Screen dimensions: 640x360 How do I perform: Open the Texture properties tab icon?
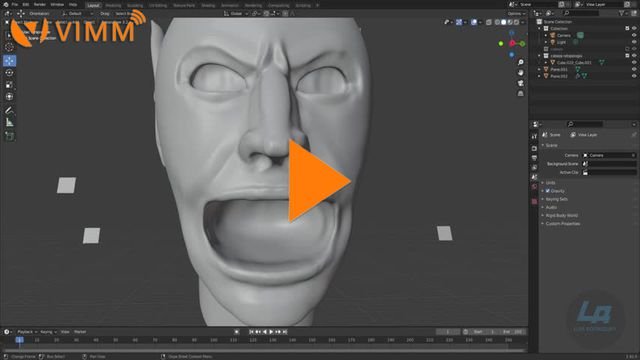point(534,202)
